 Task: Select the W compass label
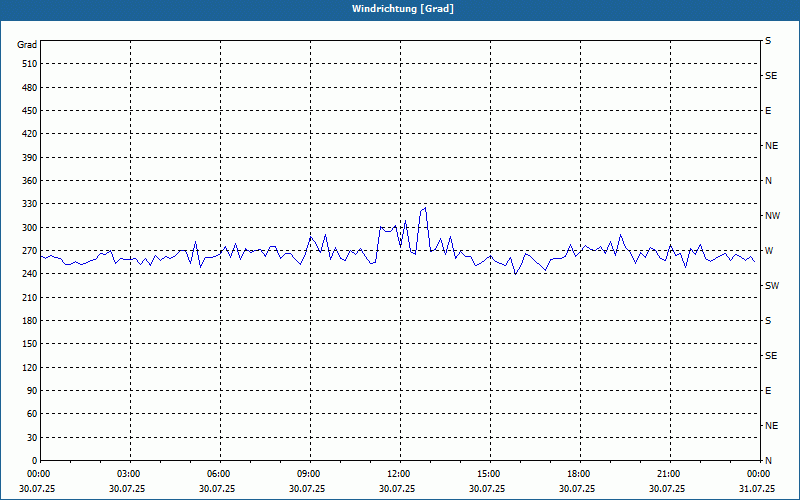tap(769, 251)
